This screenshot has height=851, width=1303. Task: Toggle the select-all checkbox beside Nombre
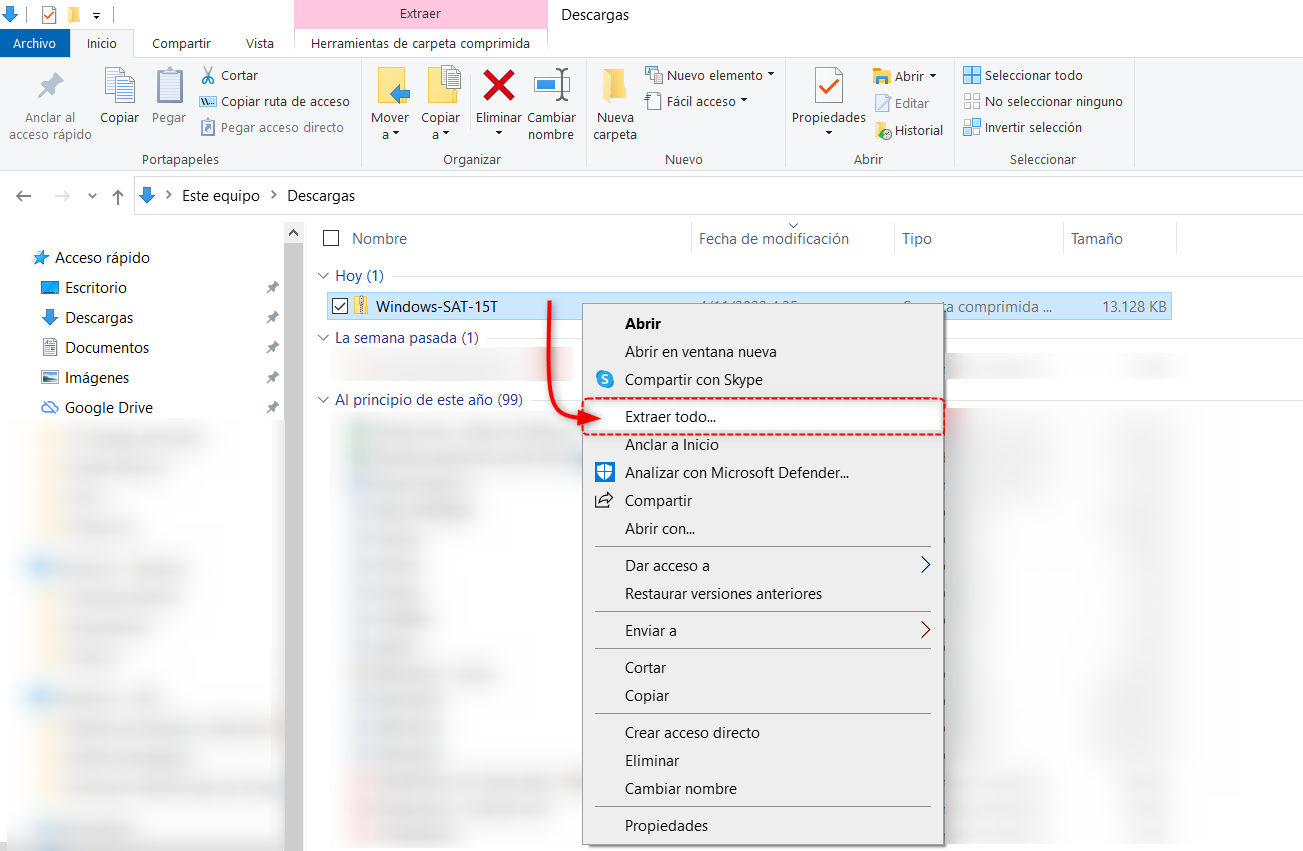331,238
